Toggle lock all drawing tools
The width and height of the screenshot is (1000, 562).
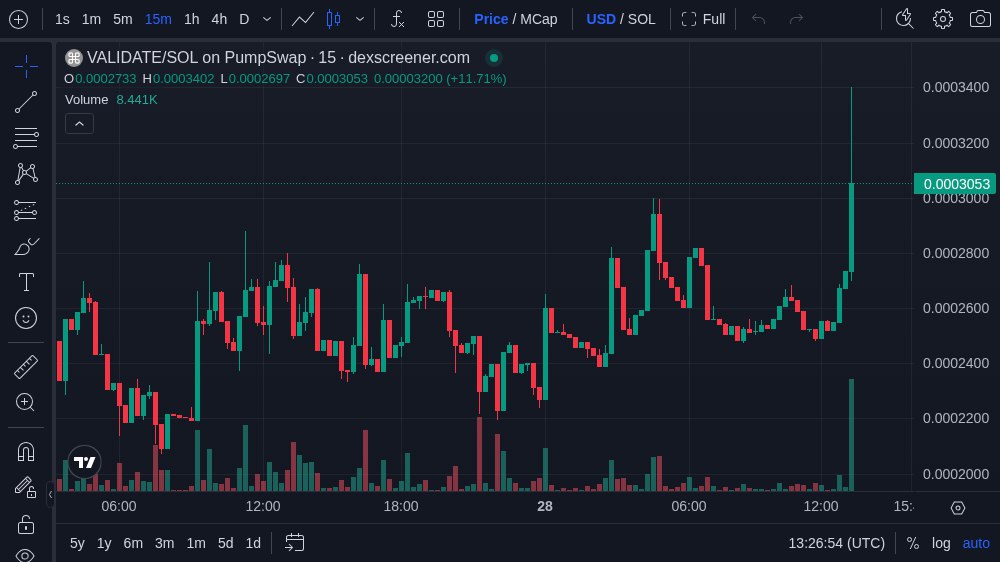point(26,523)
